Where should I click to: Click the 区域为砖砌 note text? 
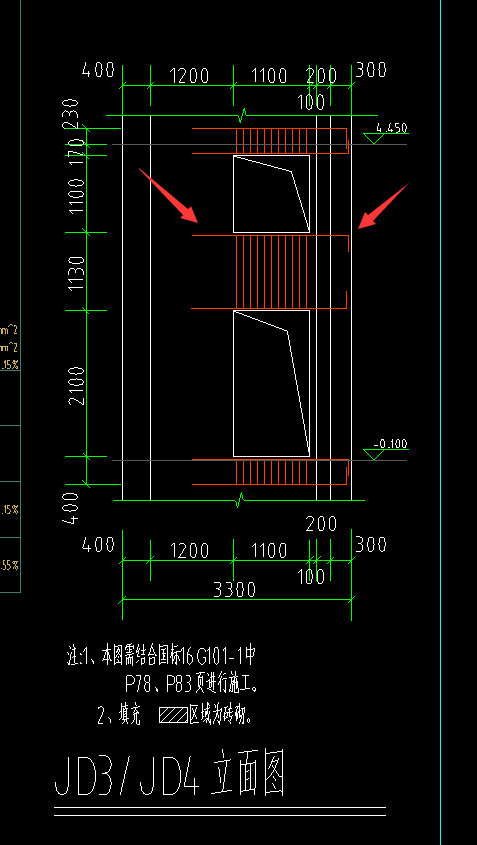point(221,715)
